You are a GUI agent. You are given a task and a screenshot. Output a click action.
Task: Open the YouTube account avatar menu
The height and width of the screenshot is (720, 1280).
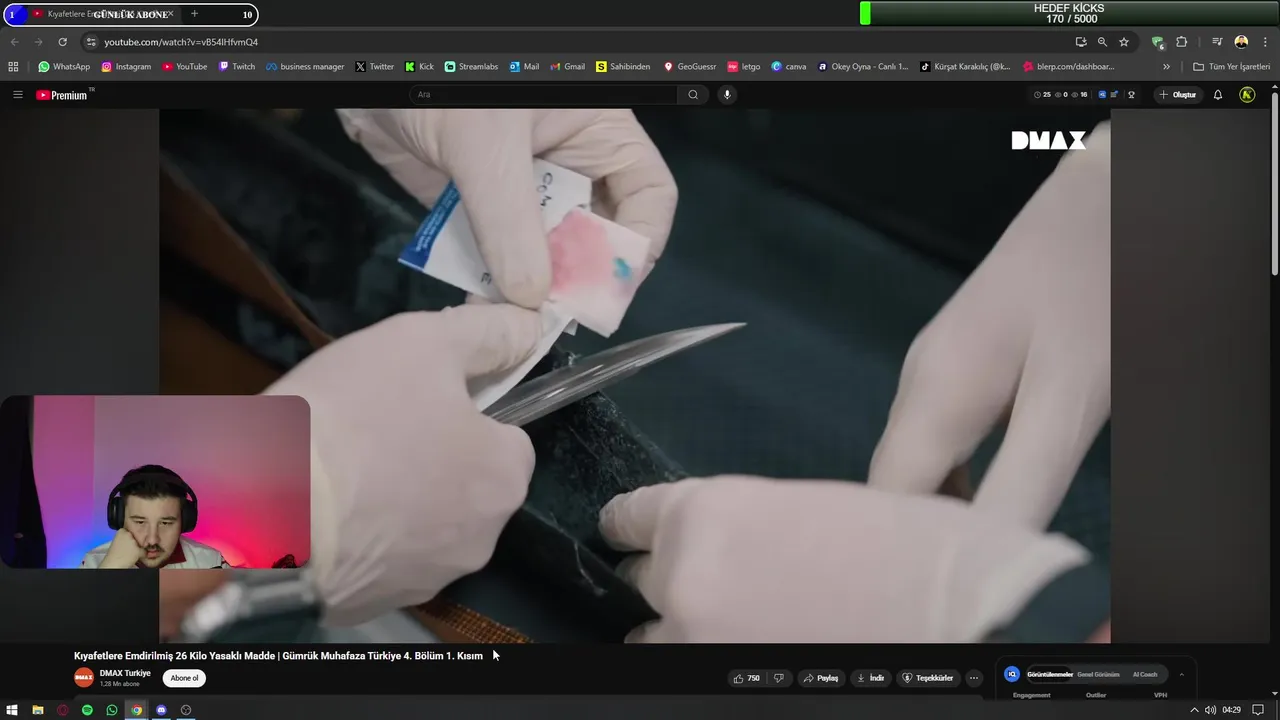(1247, 95)
